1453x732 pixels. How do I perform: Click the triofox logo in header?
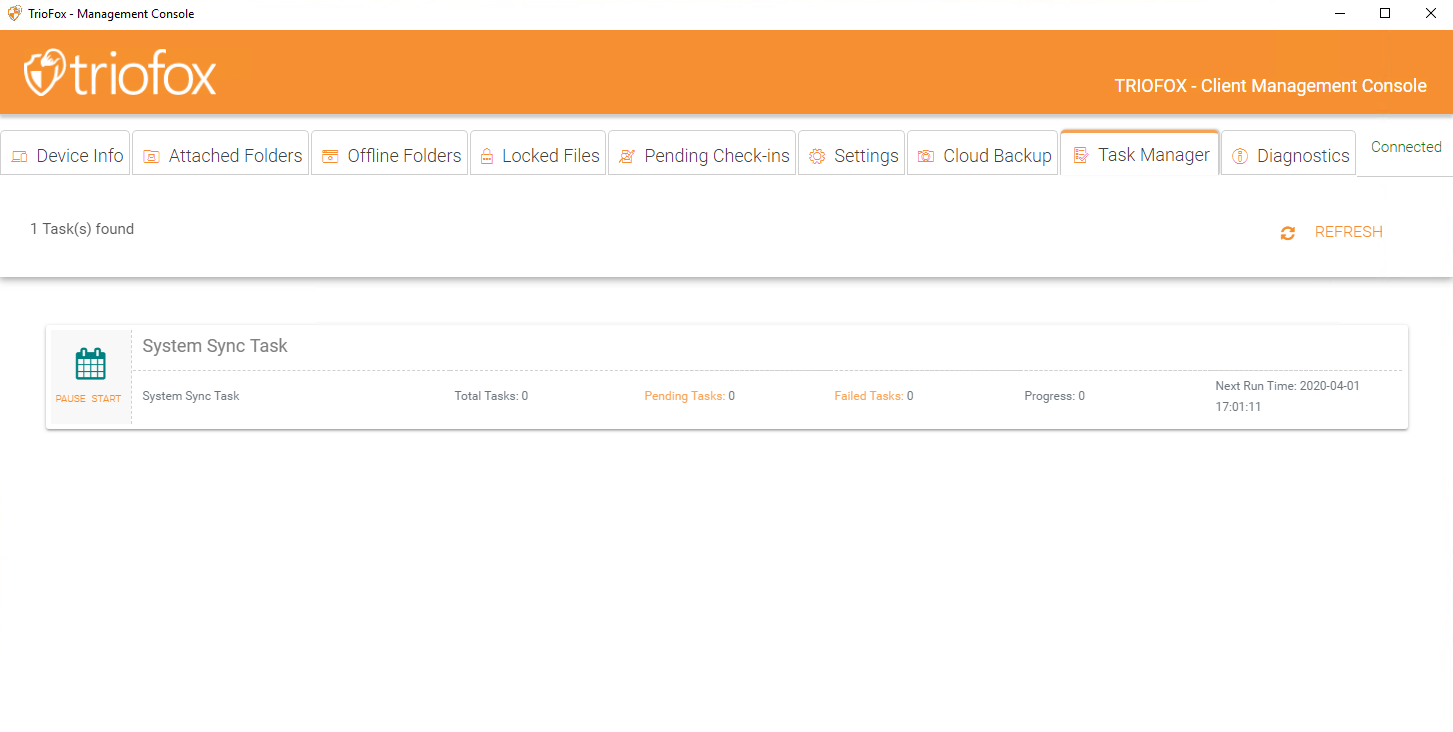(x=120, y=73)
